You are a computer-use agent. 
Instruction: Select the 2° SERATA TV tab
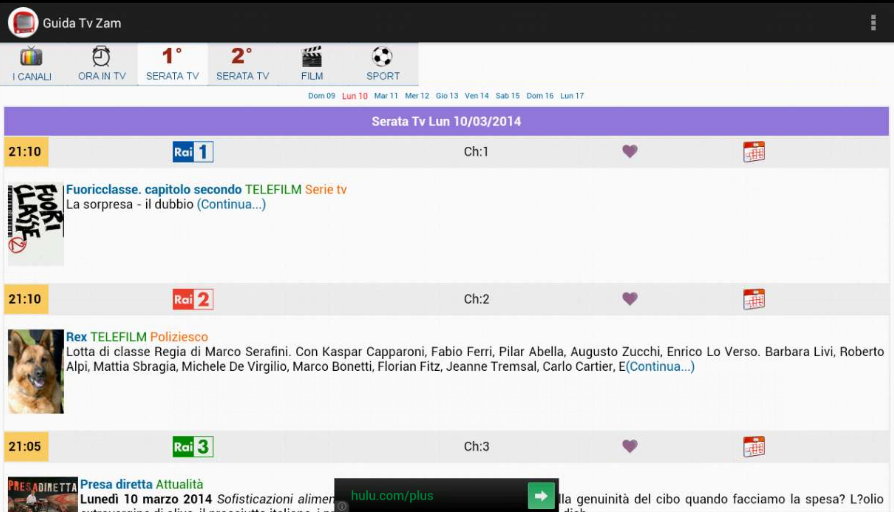[x=242, y=64]
